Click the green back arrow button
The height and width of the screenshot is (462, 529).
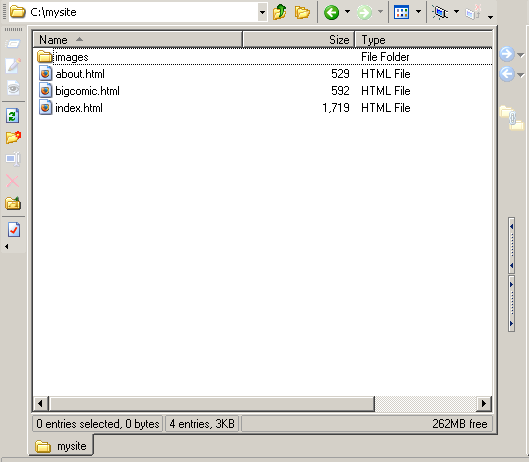331,13
